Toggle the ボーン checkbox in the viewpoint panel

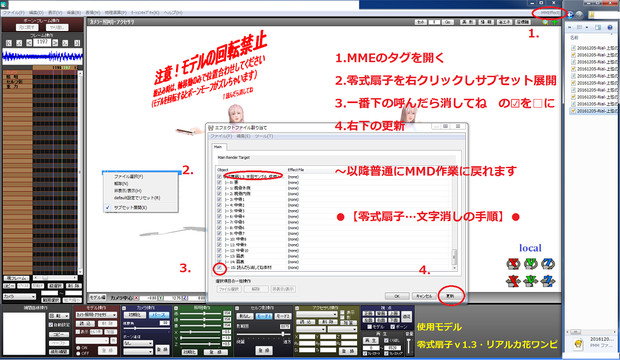click(x=393, y=327)
